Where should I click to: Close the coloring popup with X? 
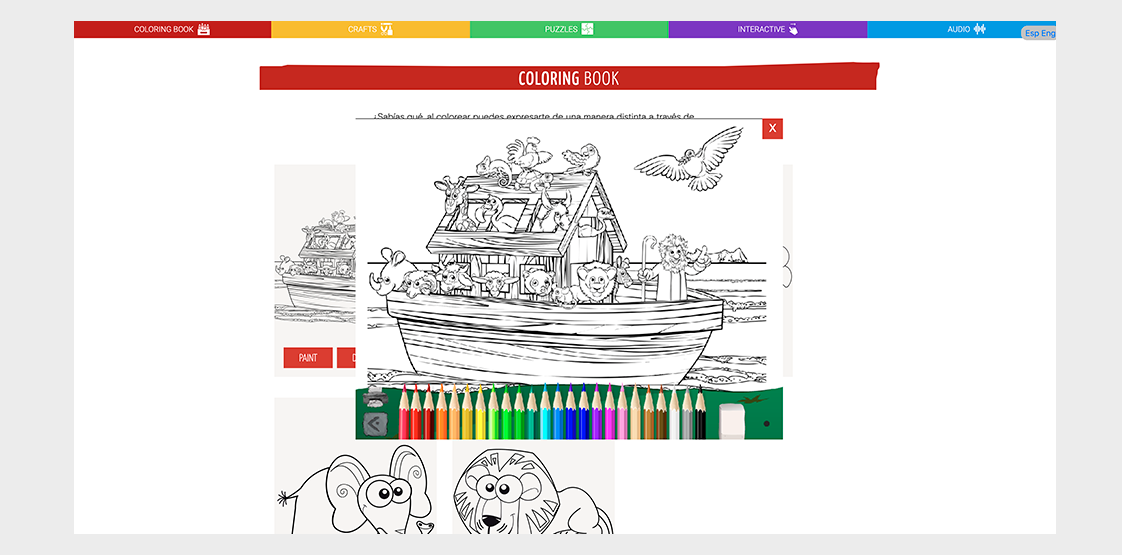(772, 129)
